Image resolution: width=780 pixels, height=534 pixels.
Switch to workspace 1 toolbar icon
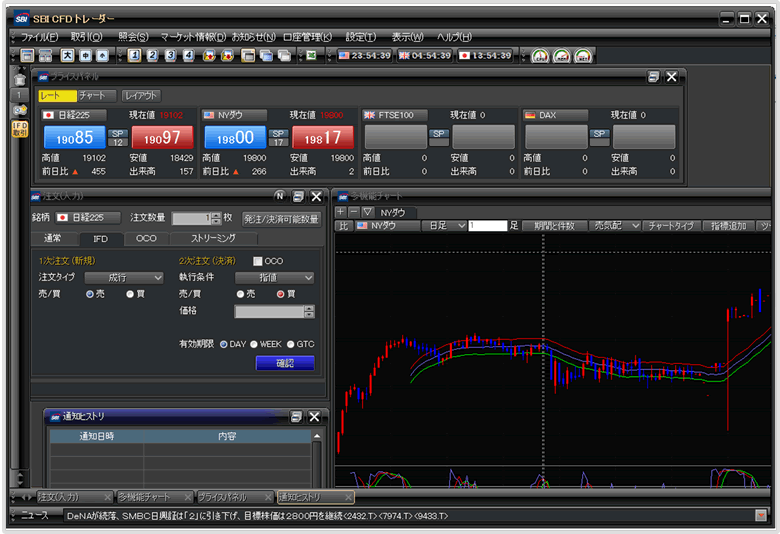tap(134, 55)
